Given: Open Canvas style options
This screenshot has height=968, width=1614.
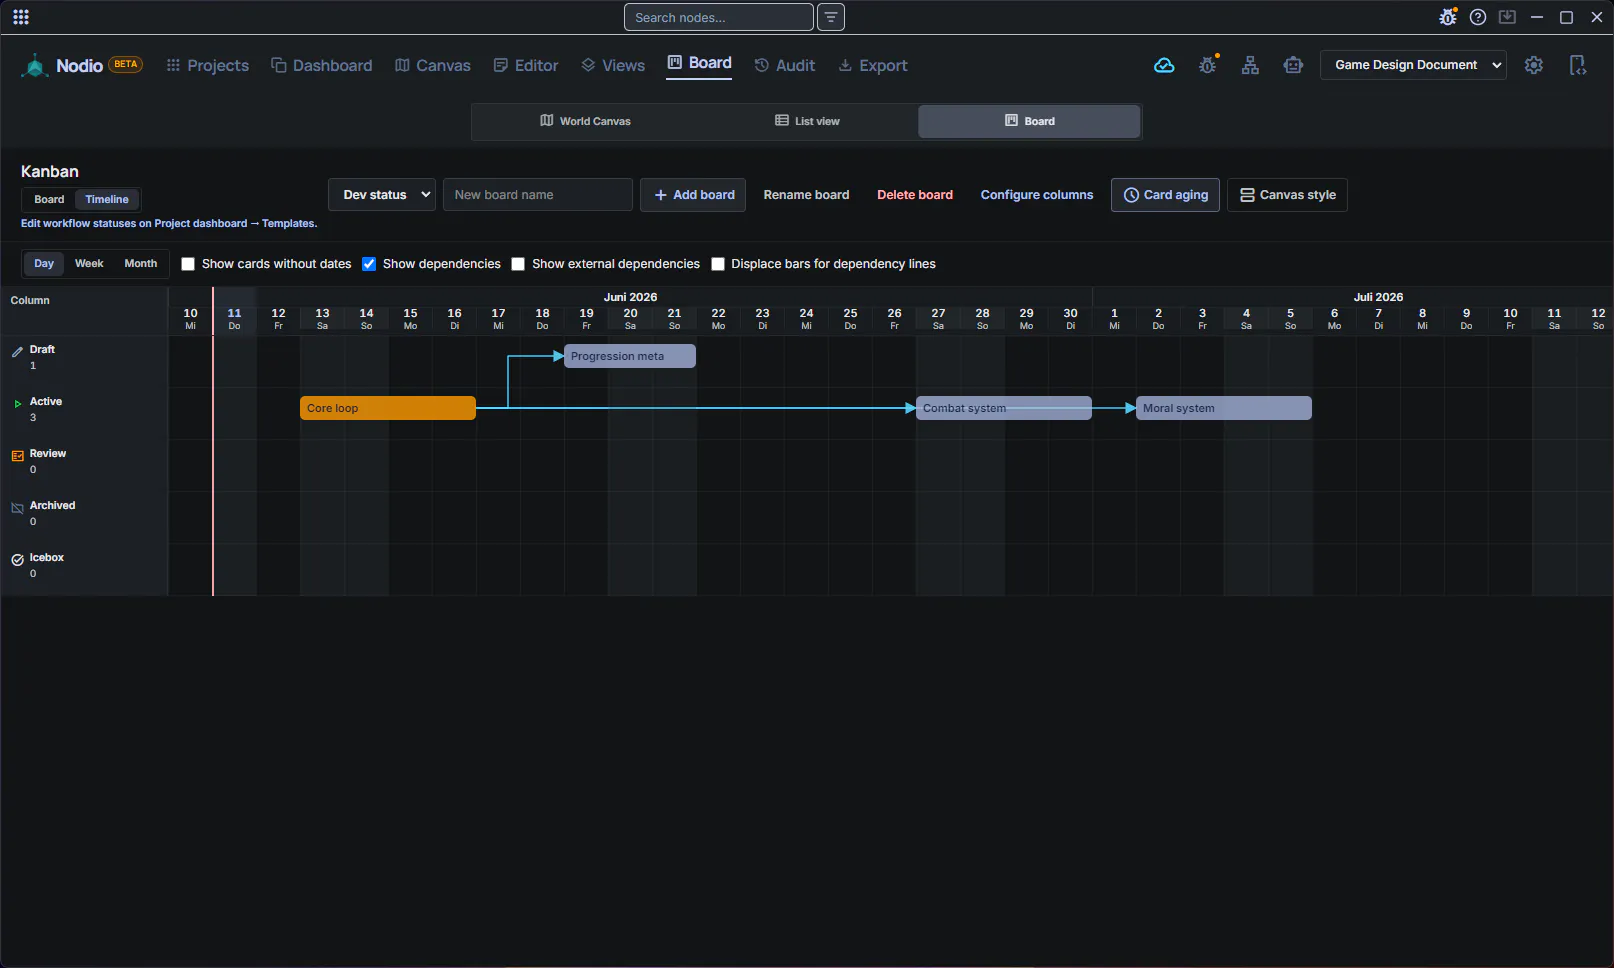Looking at the screenshot, I should [x=1287, y=195].
